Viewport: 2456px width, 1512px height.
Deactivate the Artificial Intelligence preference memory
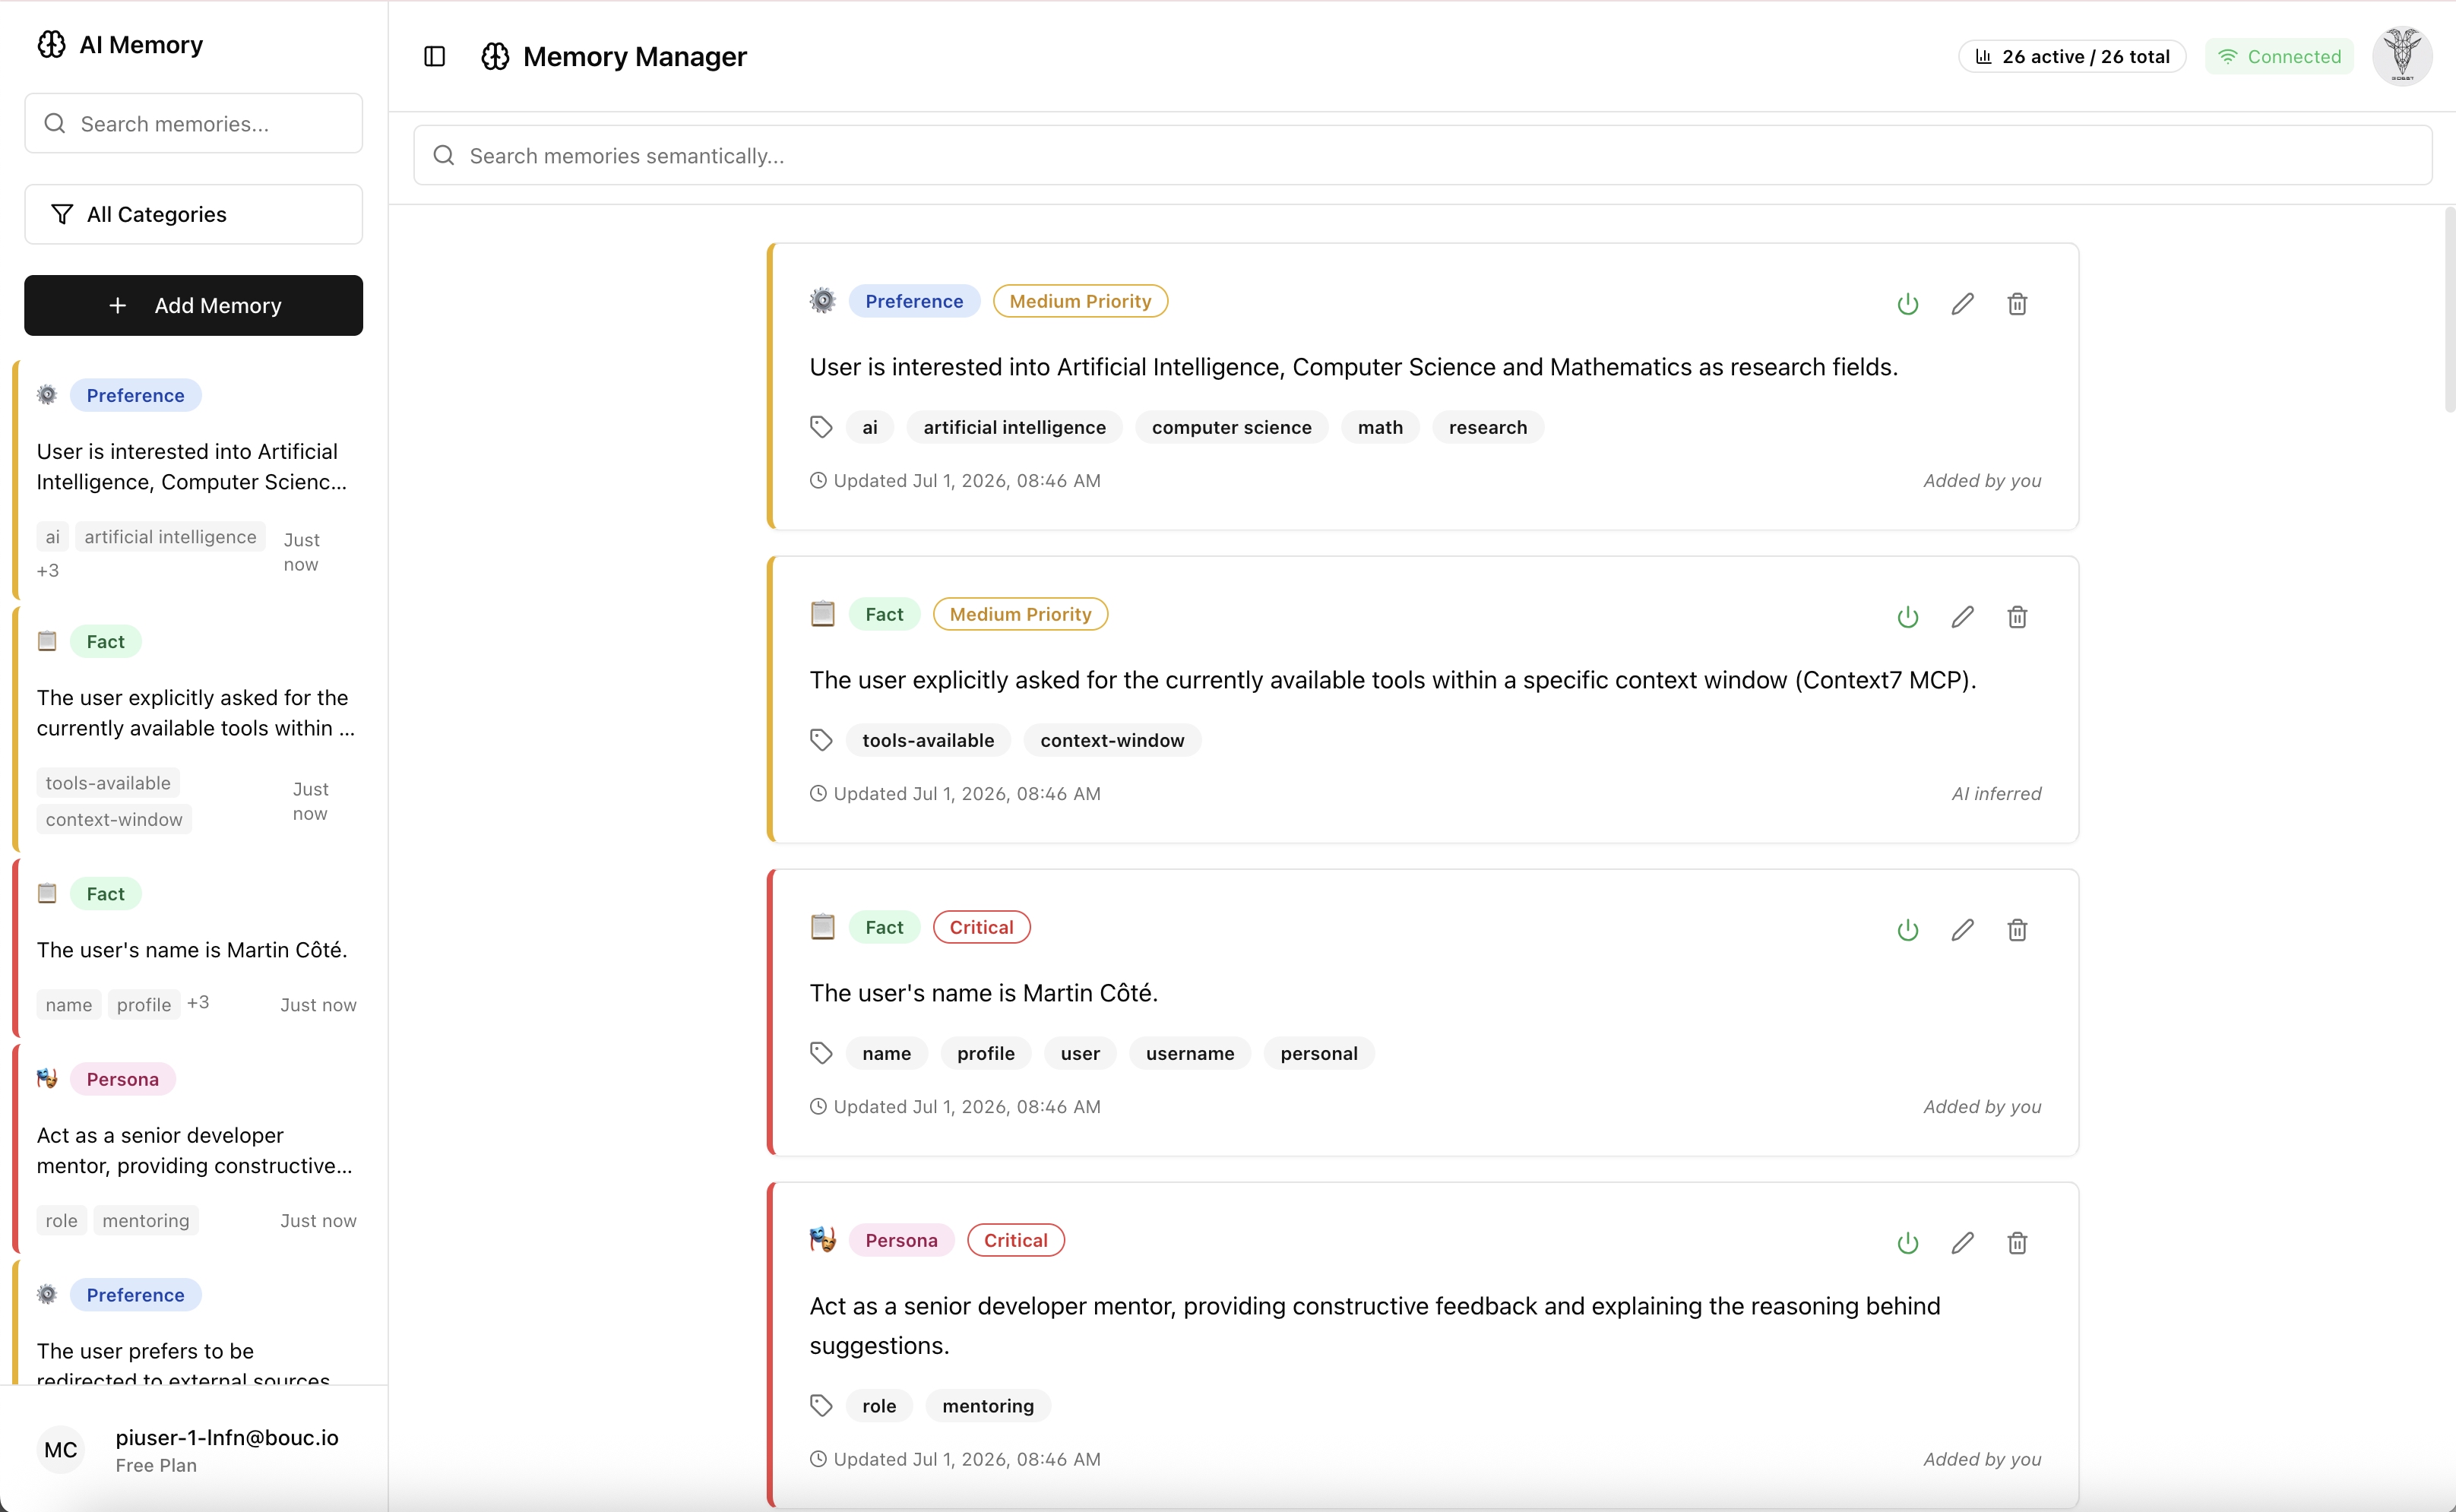[x=1907, y=304]
